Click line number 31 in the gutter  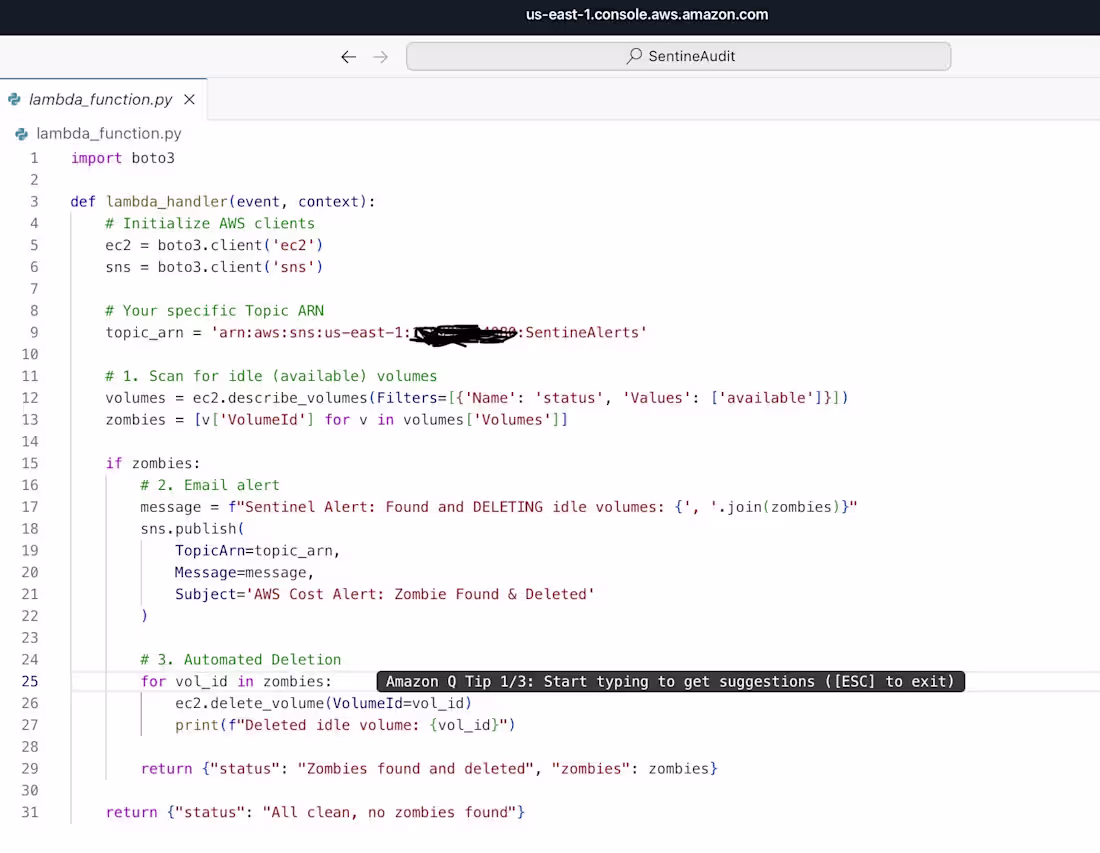29,812
